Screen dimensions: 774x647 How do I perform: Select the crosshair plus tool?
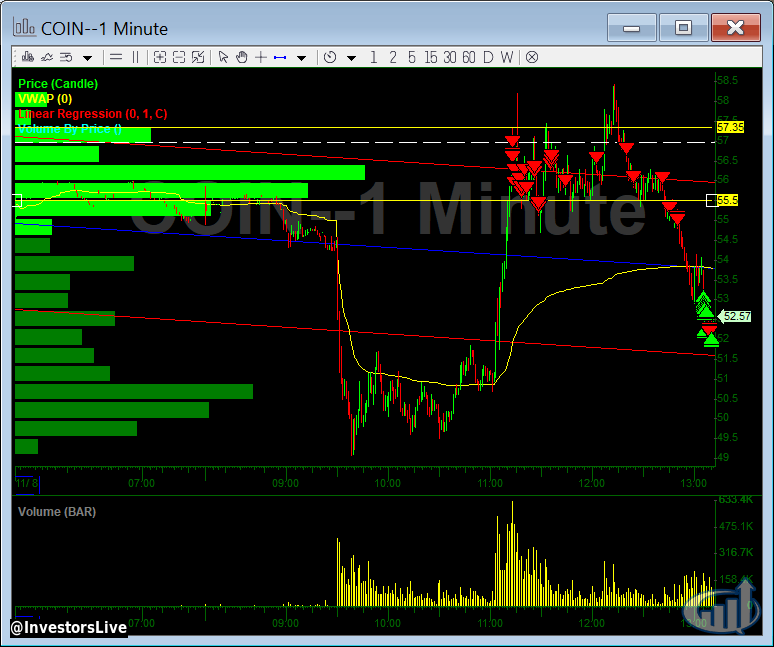261,57
